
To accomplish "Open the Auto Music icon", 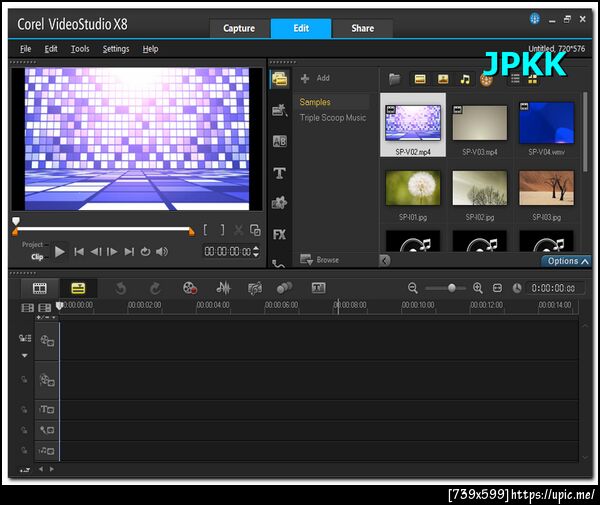I will click(x=255, y=288).
